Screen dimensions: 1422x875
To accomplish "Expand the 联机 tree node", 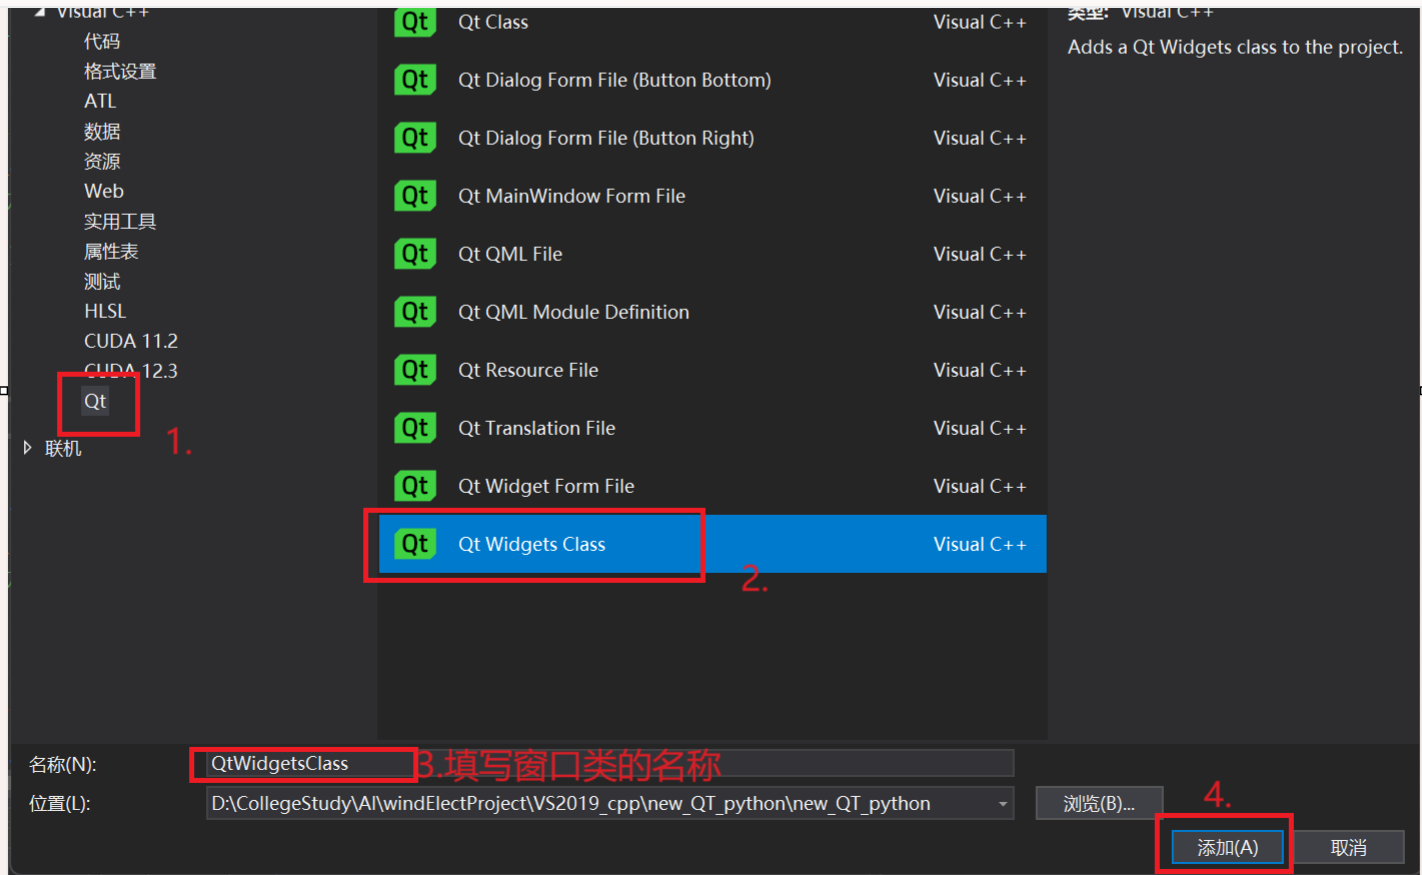I will tap(28, 448).
